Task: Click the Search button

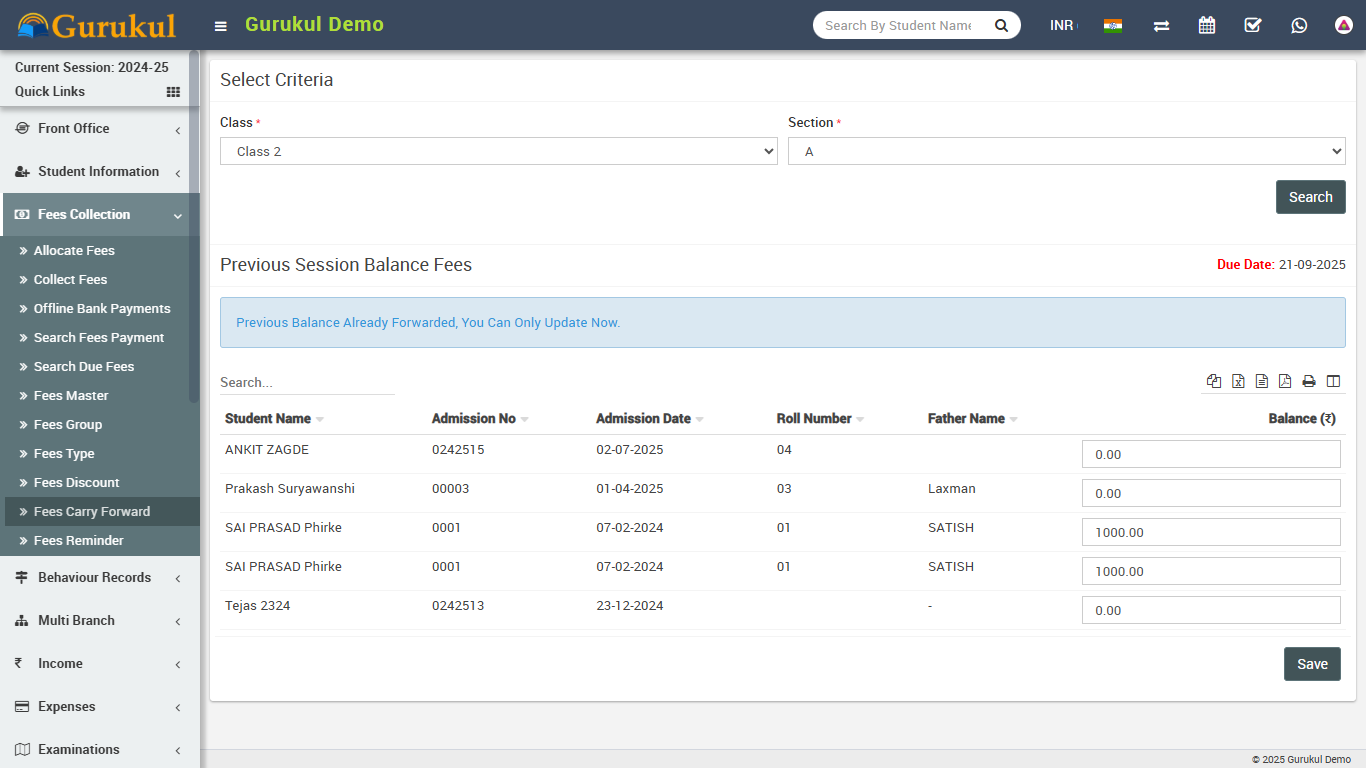Action: pos(1310,197)
